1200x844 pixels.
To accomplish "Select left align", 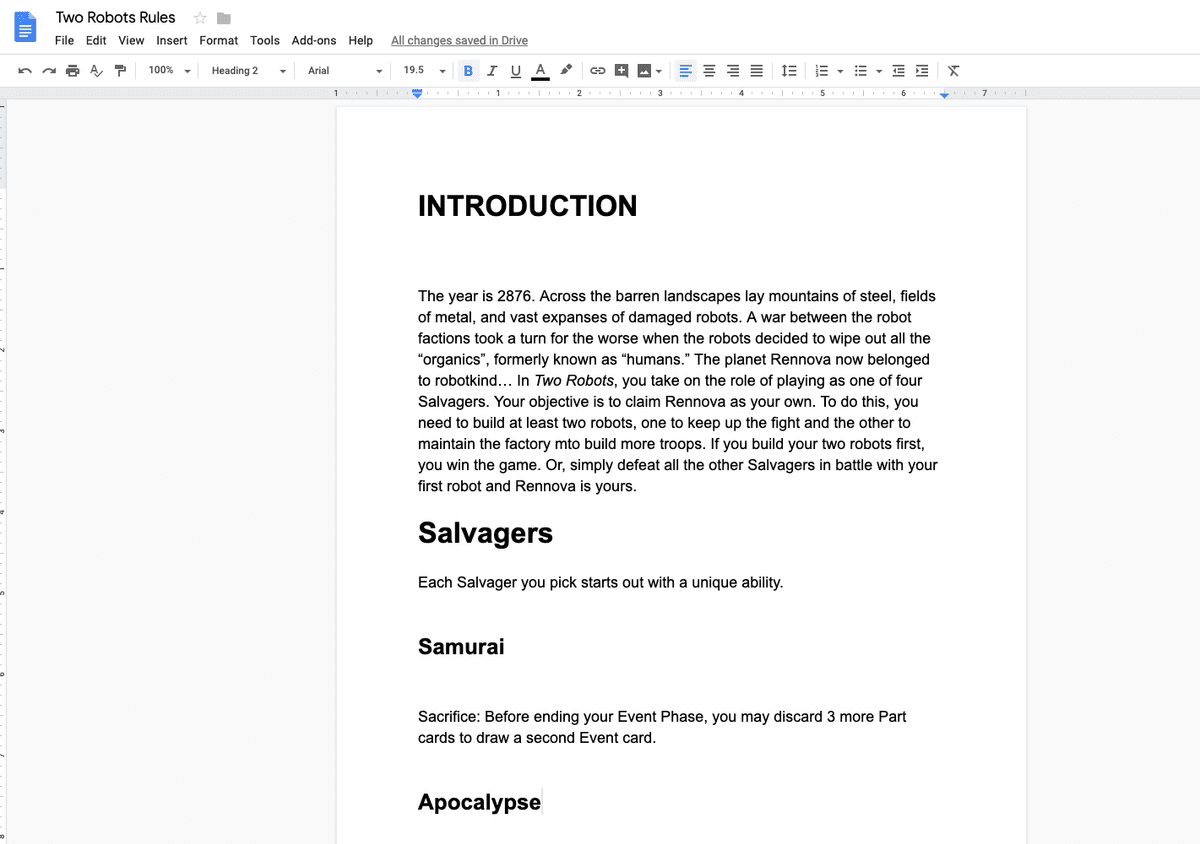I will click(x=686, y=71).
